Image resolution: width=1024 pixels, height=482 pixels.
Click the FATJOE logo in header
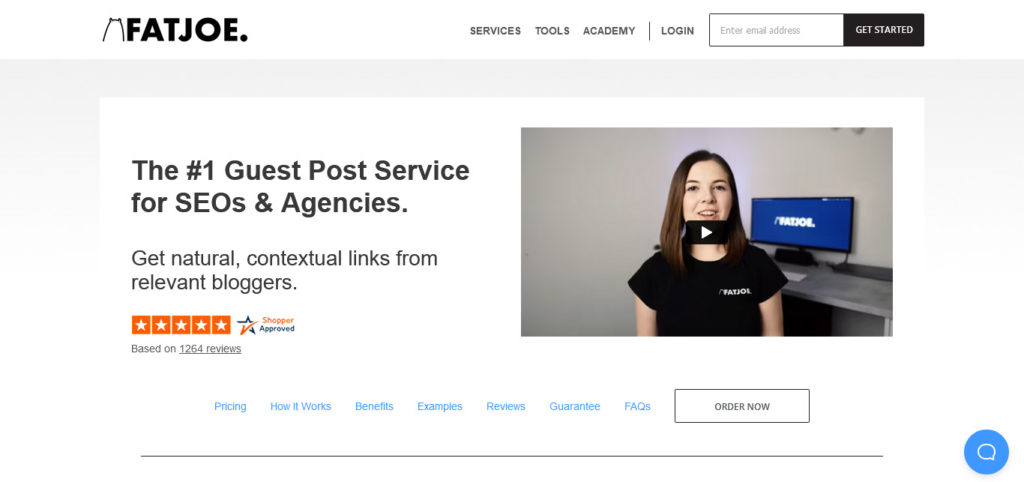pos(175,30)
